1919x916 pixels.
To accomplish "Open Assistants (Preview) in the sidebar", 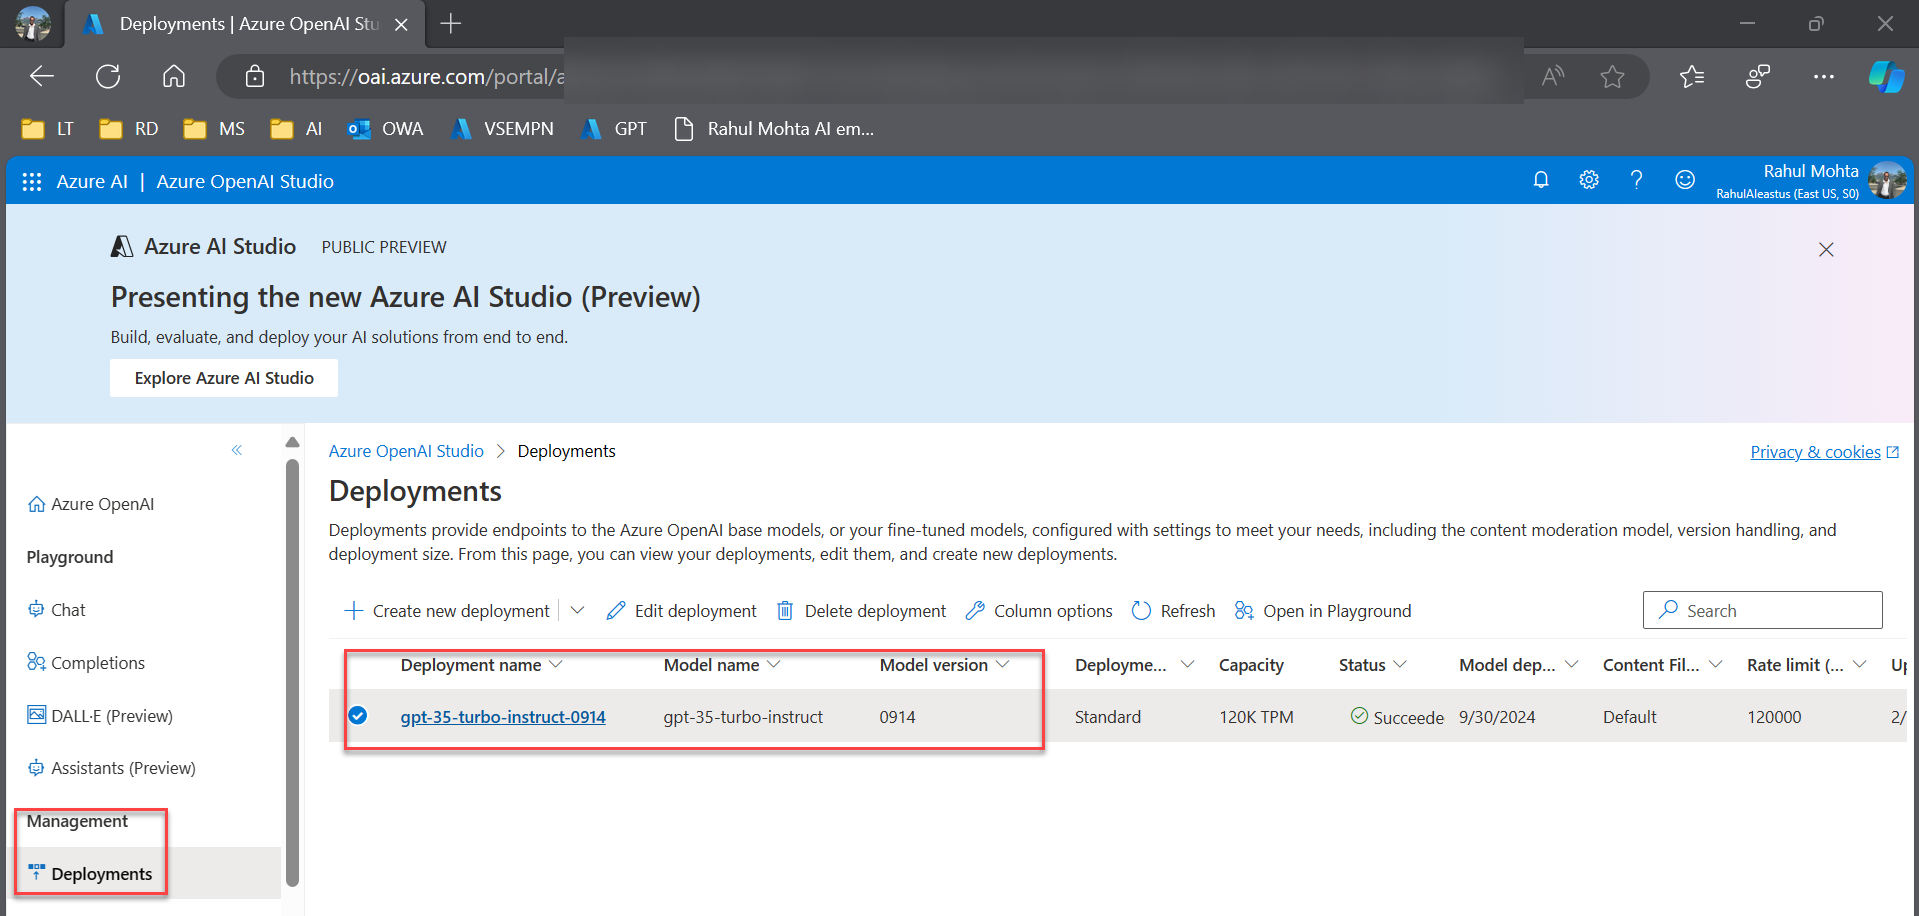I will pos(111,768).
